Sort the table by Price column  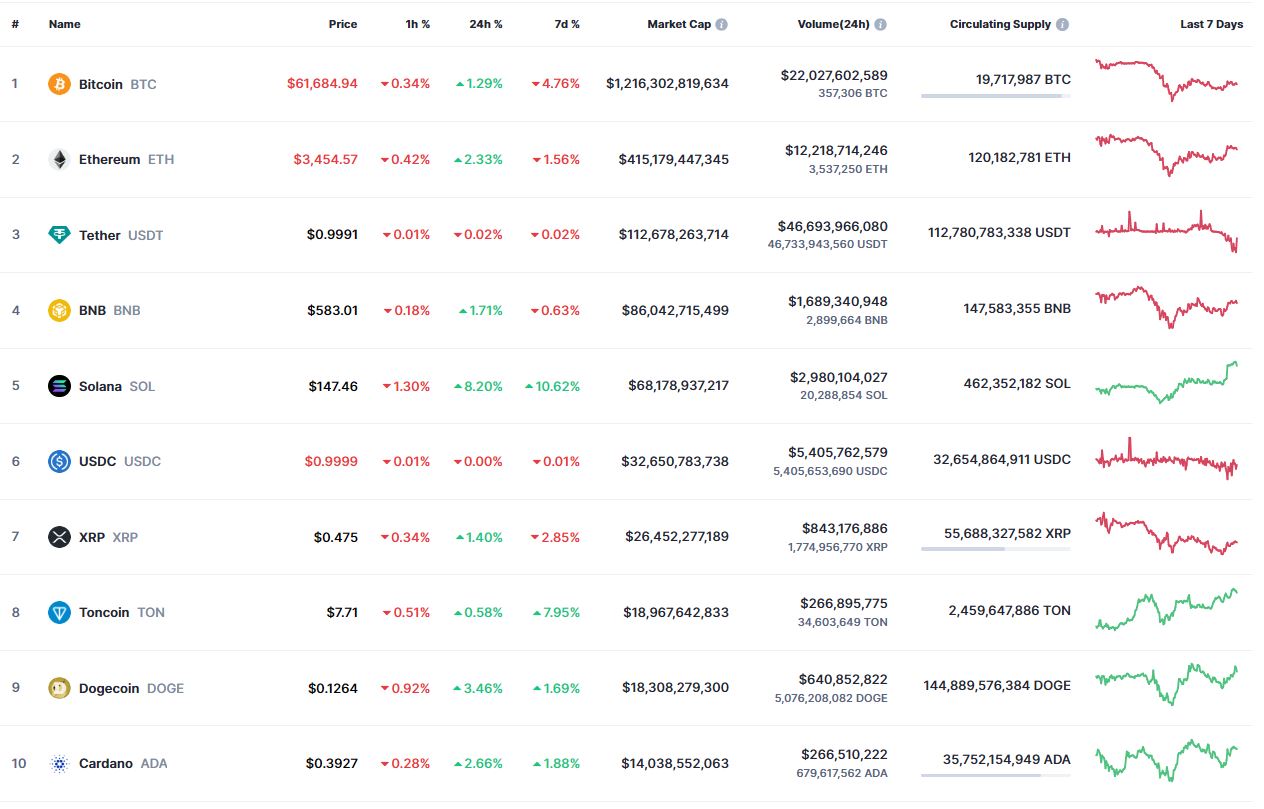point(342,24)
